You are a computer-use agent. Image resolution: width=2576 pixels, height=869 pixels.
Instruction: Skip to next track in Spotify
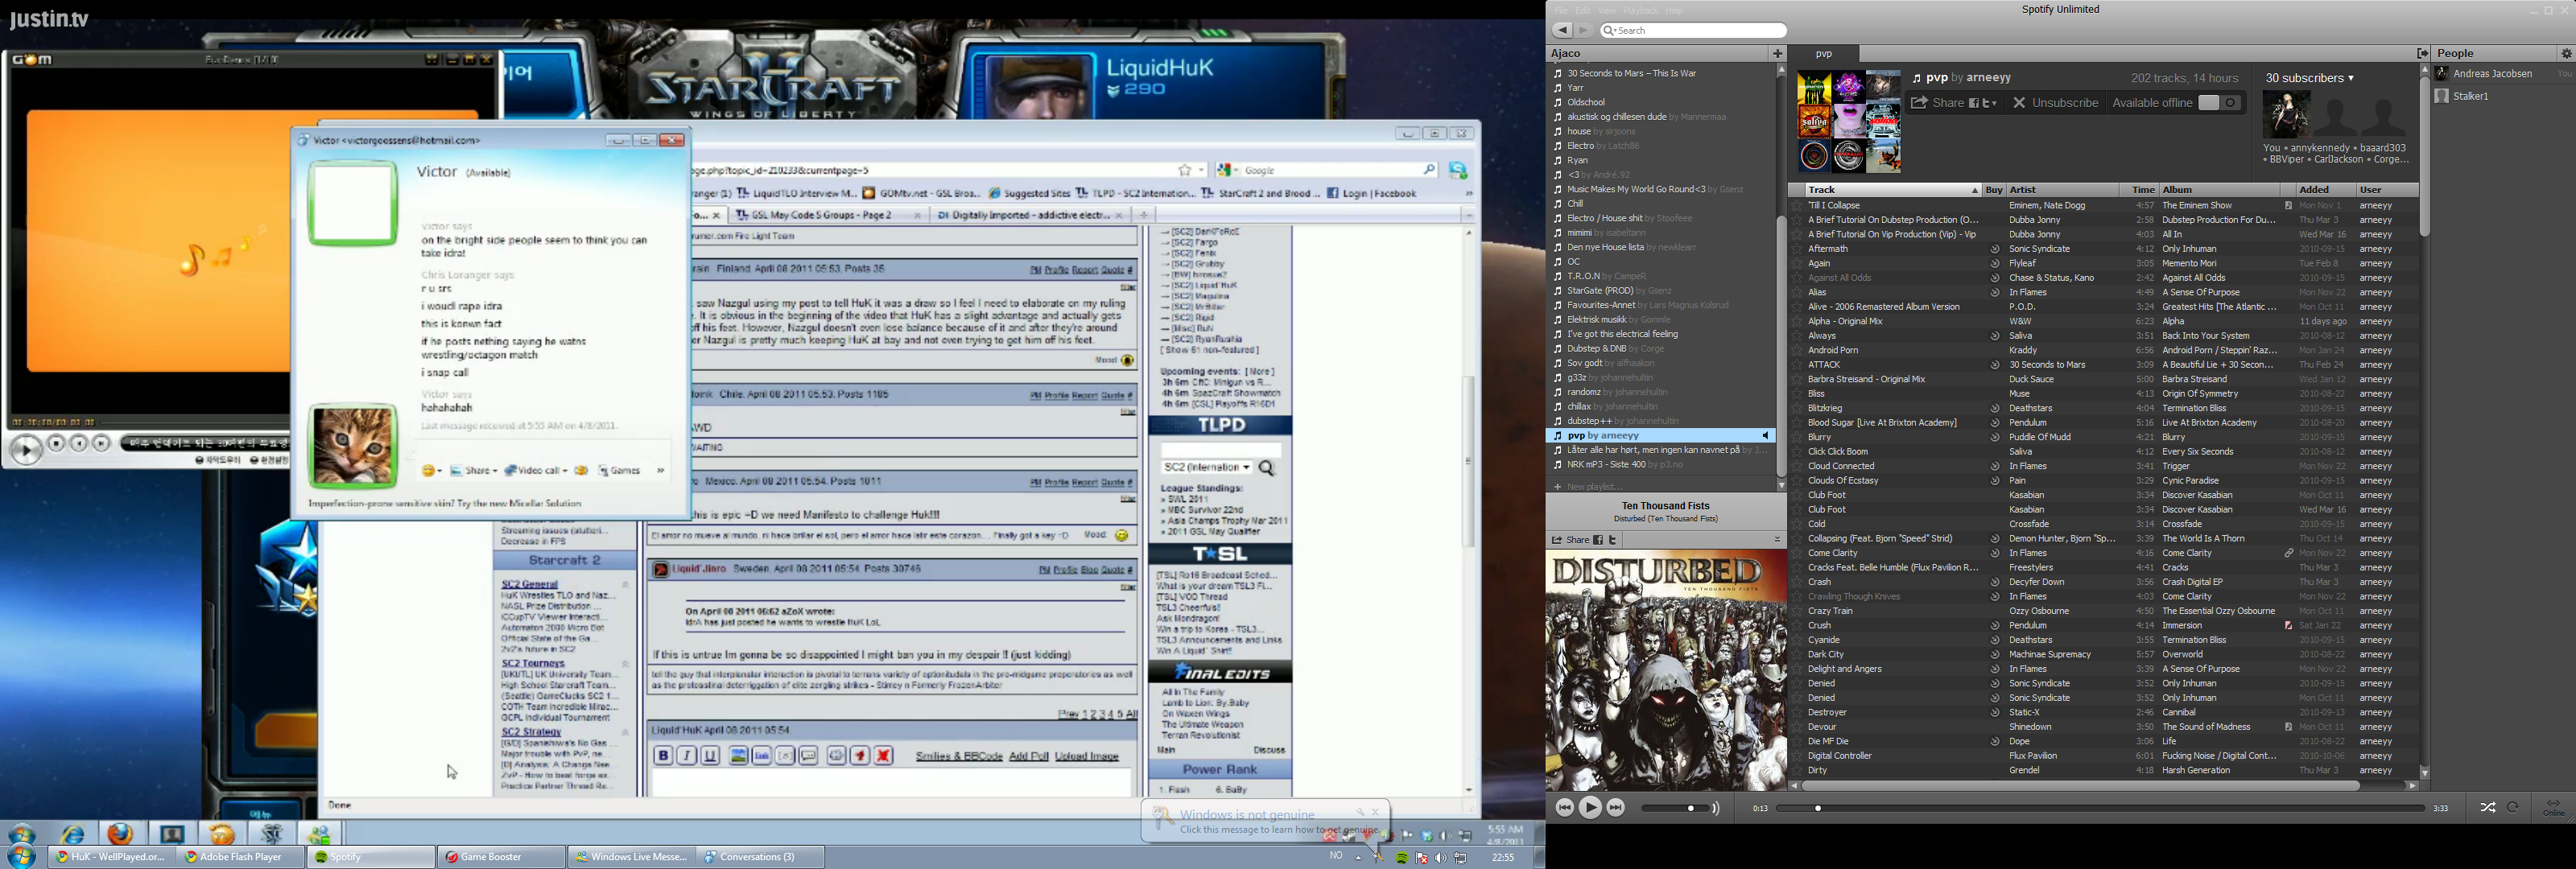tap(1616, 808)
